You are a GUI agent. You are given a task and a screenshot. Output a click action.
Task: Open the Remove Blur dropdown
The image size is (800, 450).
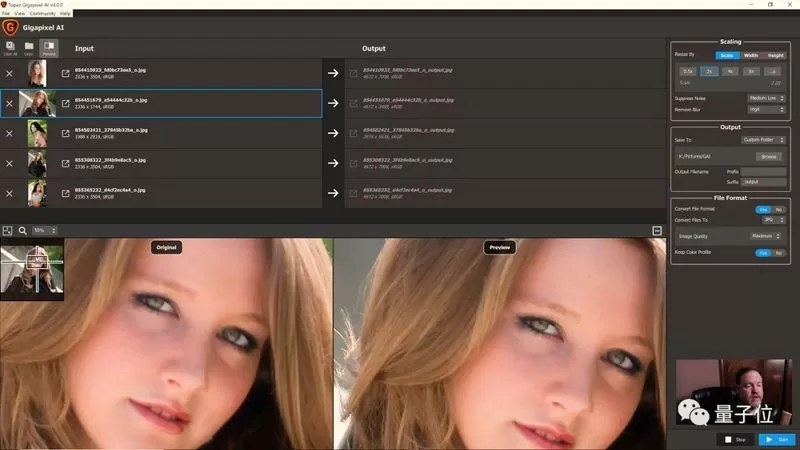[x=766, y=109]
